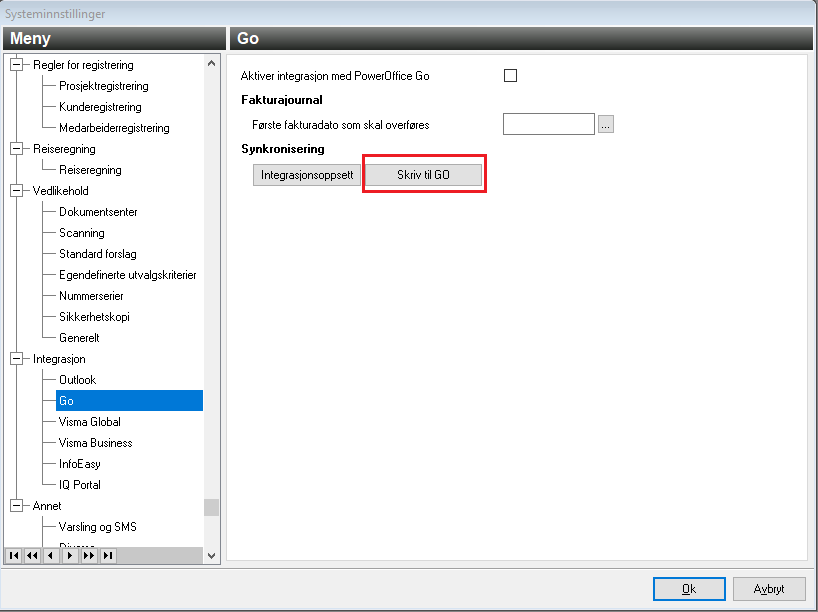Collapse the Vedlikehold tree node
Screen dimensions: 818x612
click(17, 190)
